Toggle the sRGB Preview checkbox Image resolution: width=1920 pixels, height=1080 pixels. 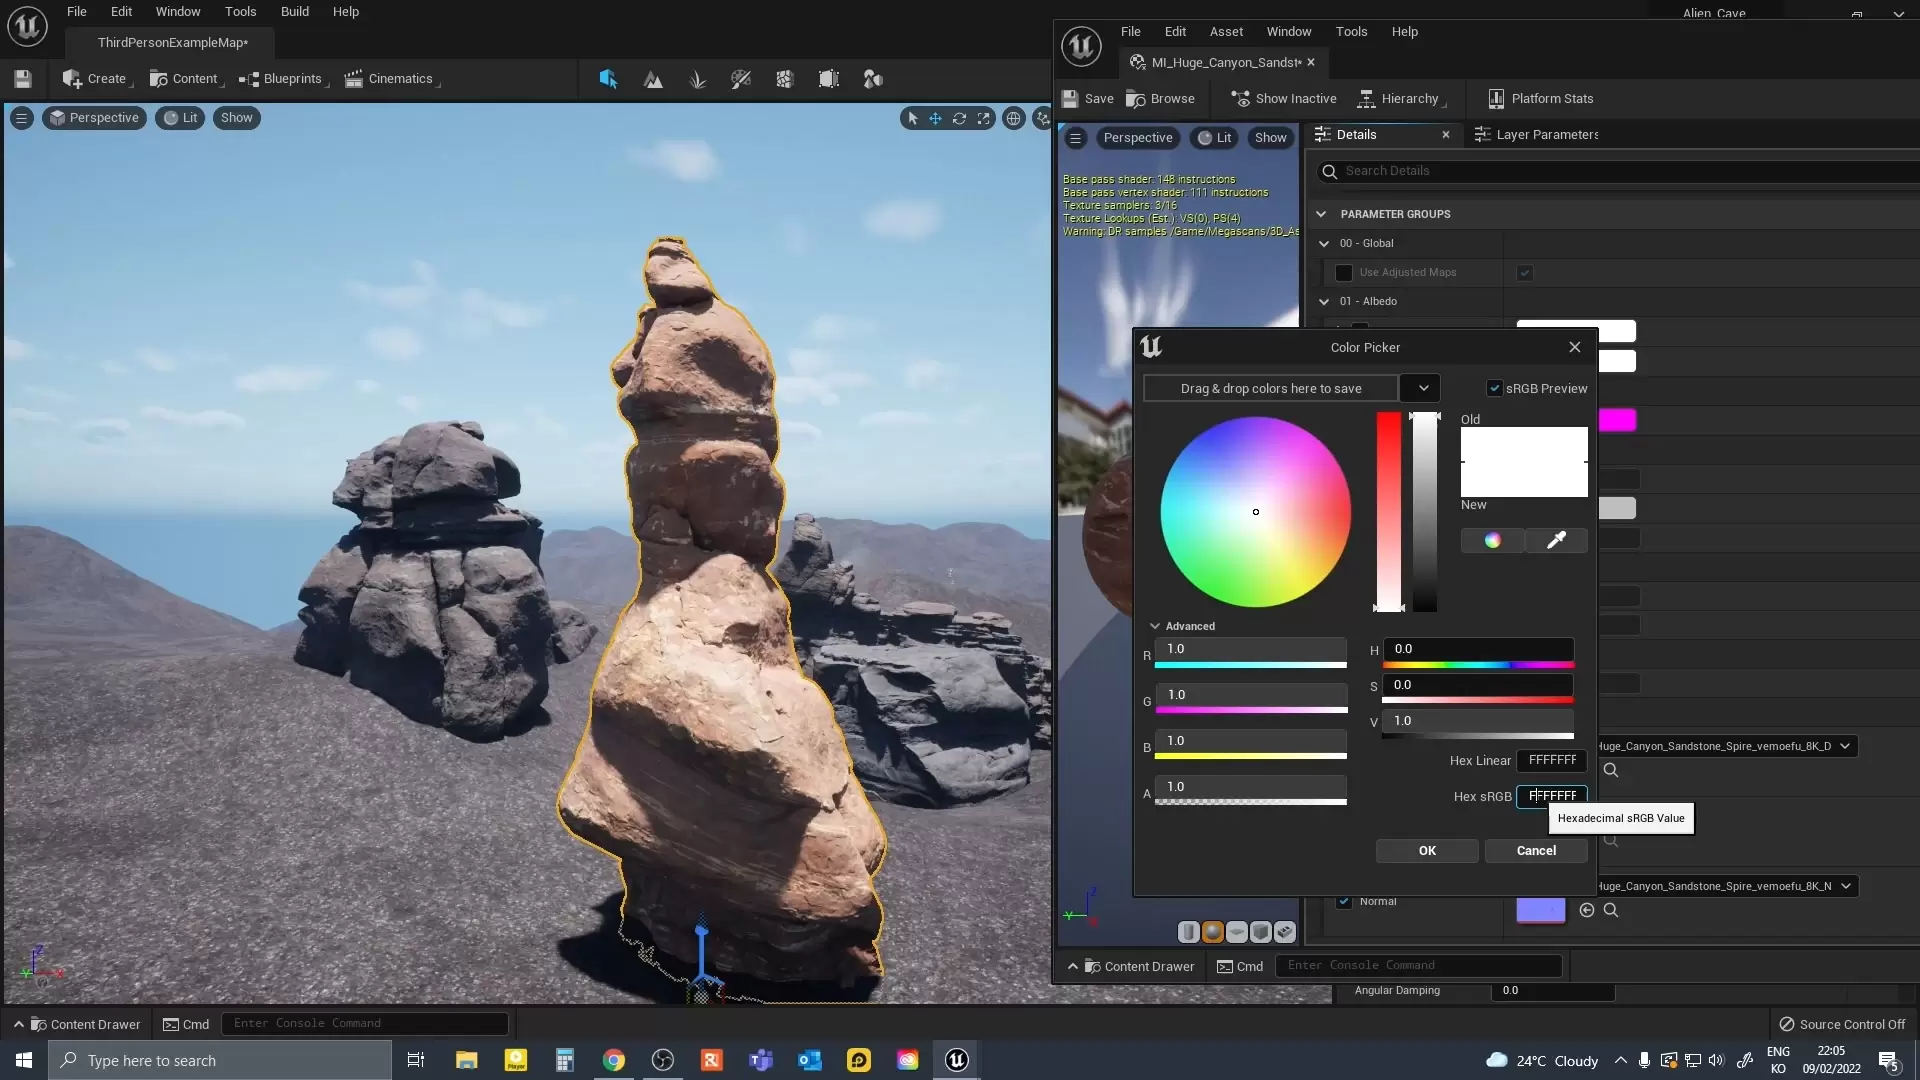click(1494, 388)
